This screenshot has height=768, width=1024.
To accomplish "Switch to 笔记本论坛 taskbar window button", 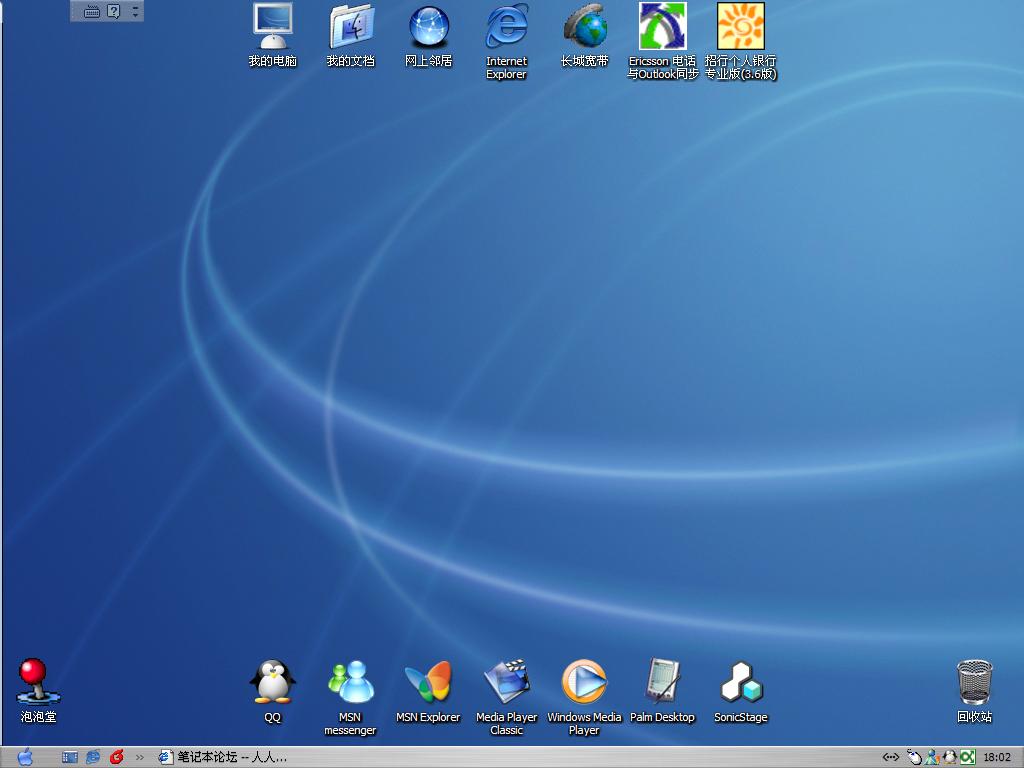I will point(224,757).
